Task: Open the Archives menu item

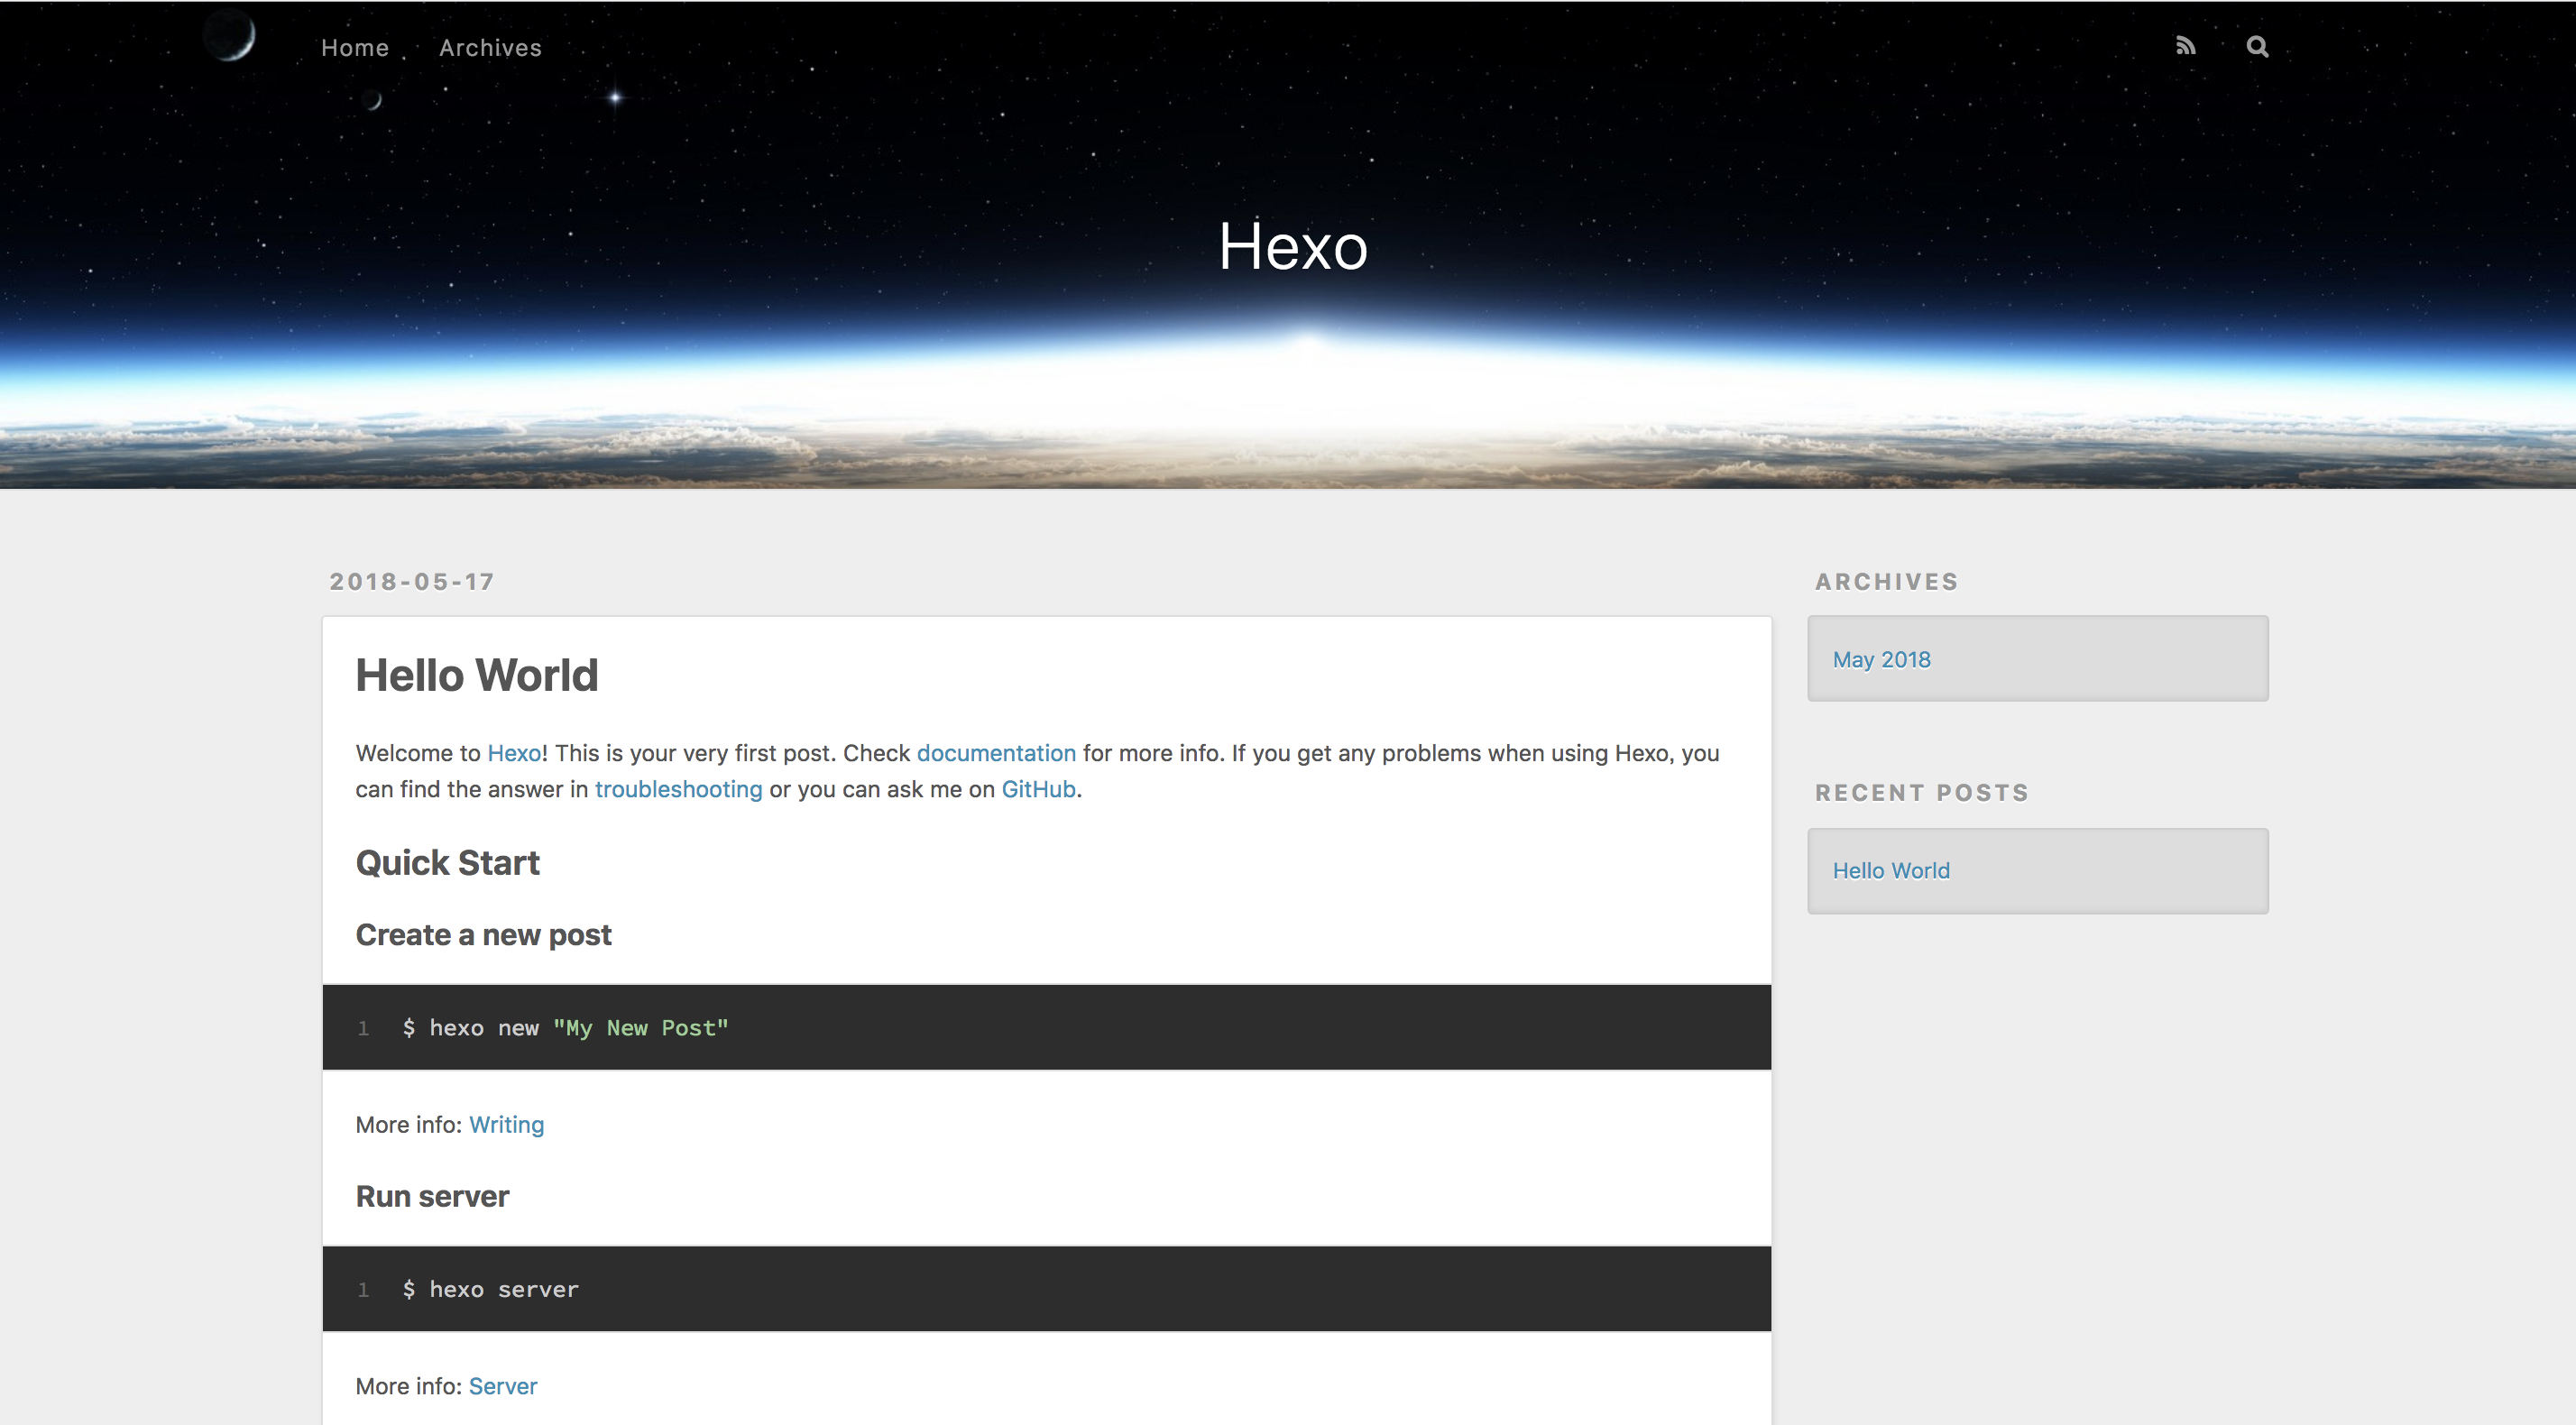Action: click(490, 48)
